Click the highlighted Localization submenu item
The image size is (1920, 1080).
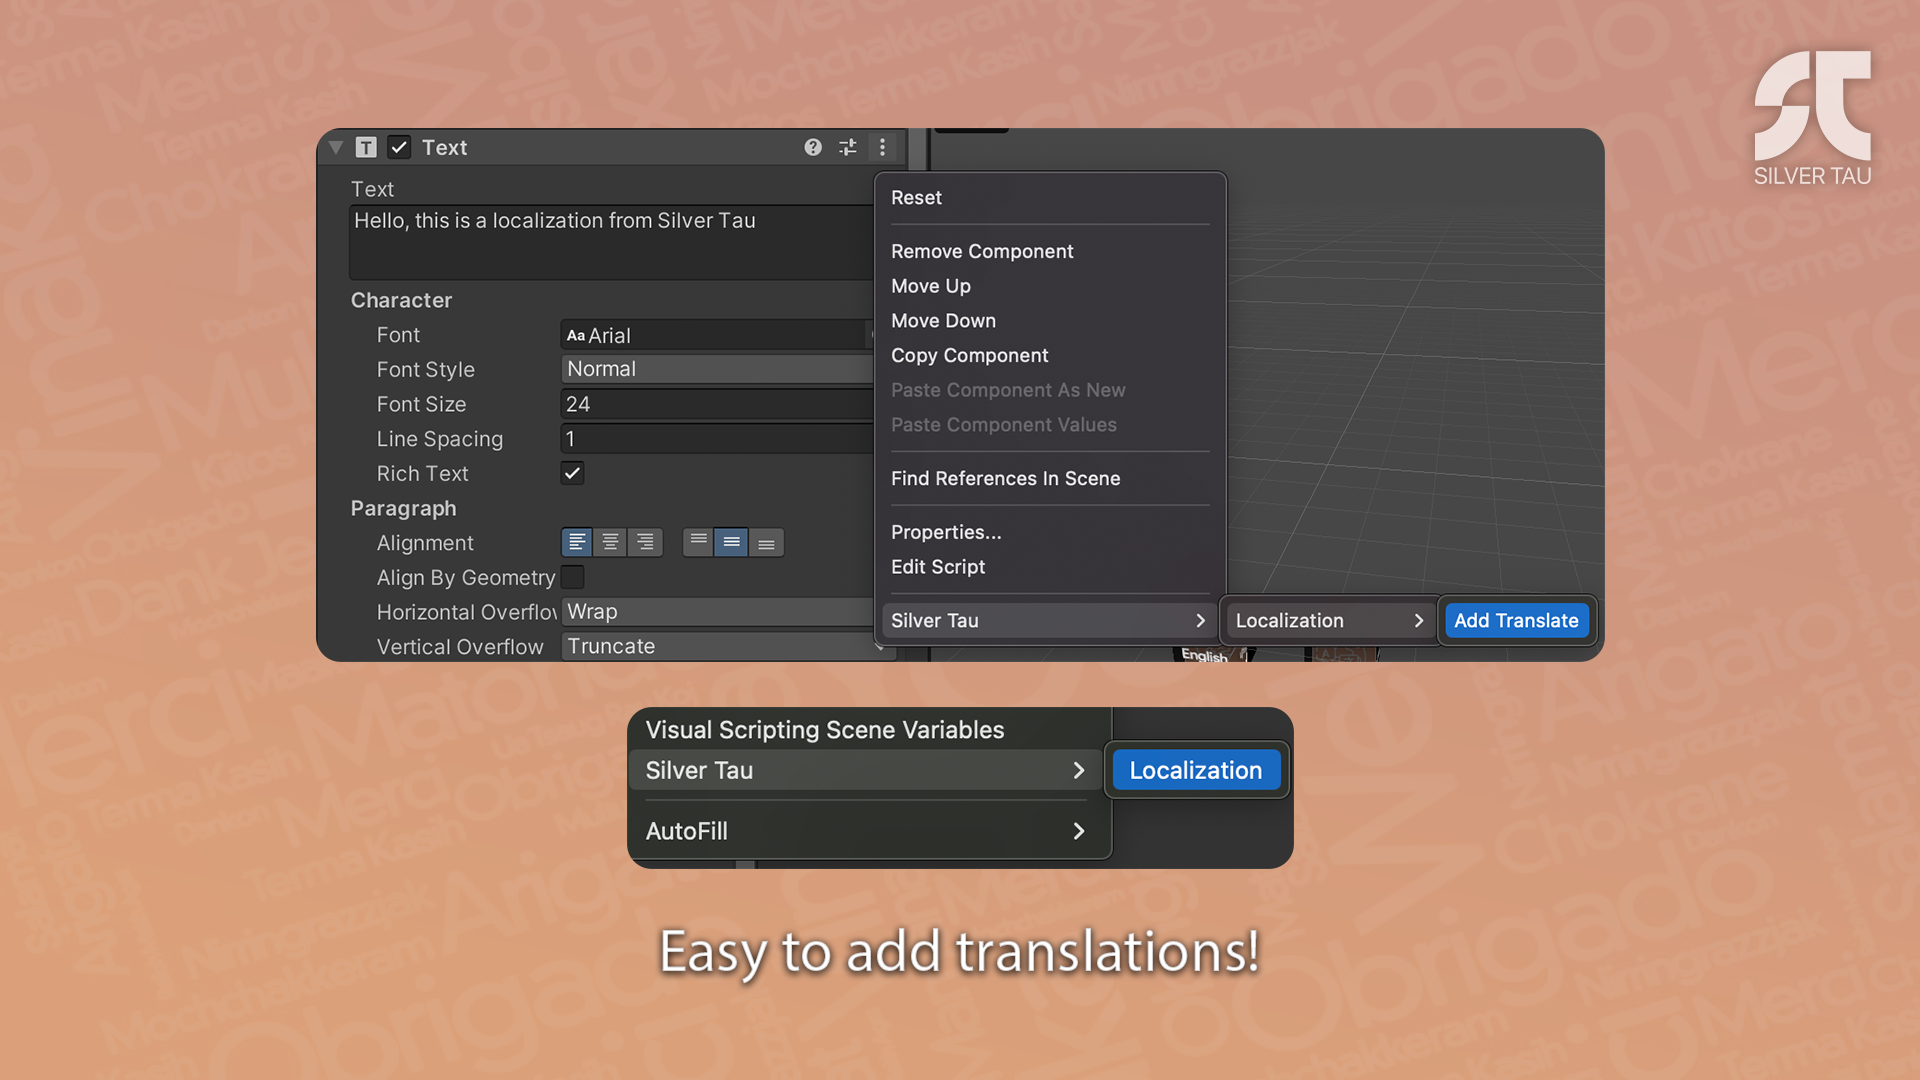point(1195,770)
